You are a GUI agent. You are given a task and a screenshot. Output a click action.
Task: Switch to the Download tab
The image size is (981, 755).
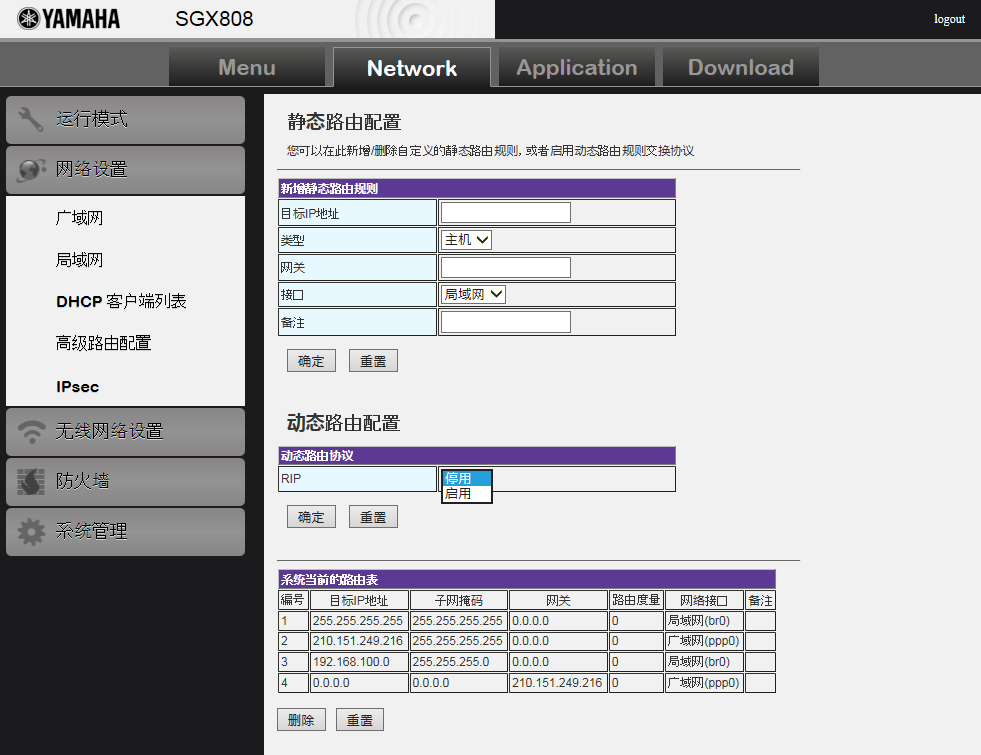click(740, 68)
